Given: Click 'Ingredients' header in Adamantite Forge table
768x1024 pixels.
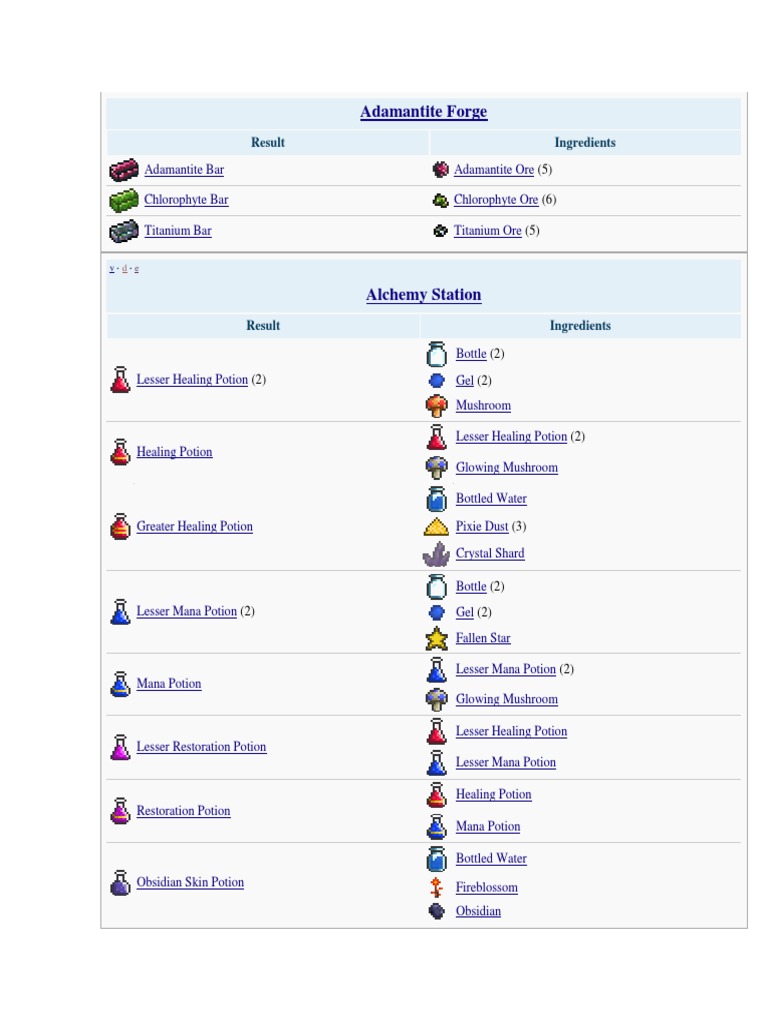Looking at the screenshot, I should pyautogui.click(x=585, y=142).
